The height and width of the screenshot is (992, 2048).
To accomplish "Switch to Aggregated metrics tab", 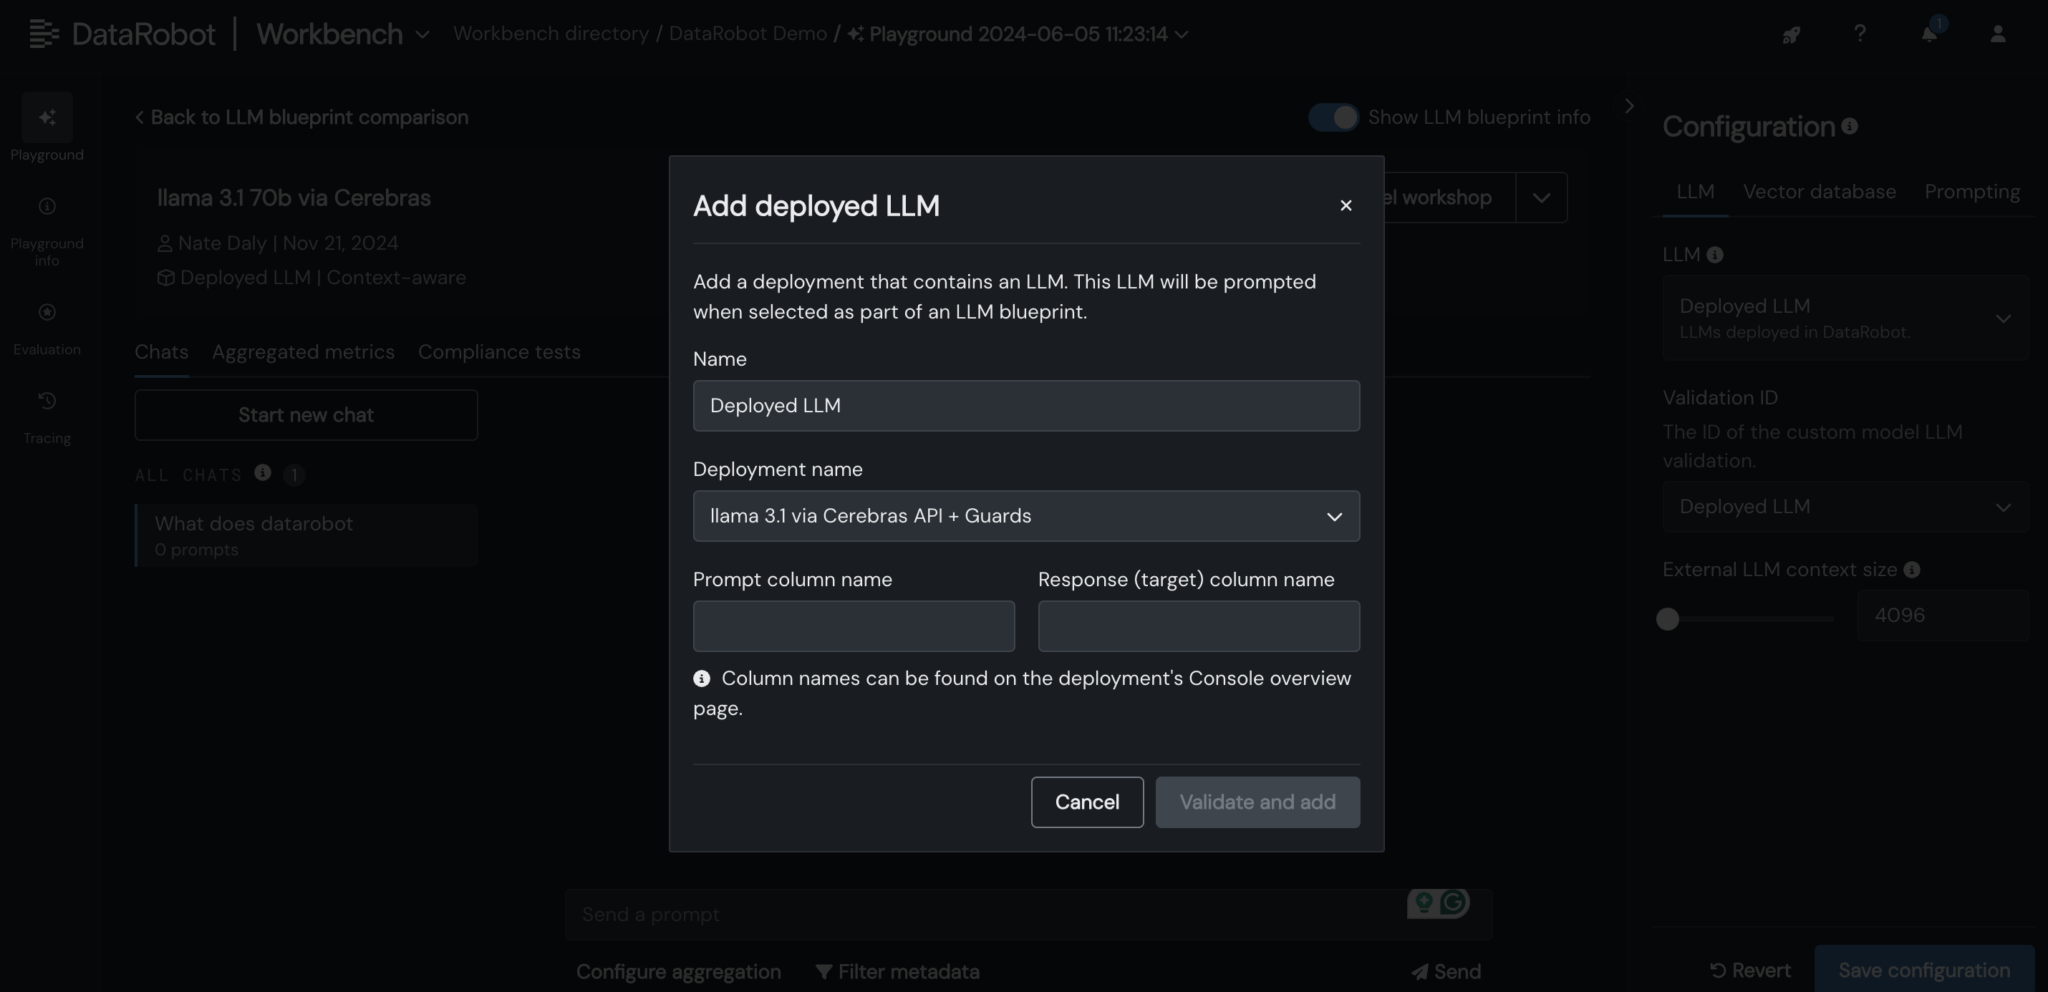I will click(x=303, y=352).
